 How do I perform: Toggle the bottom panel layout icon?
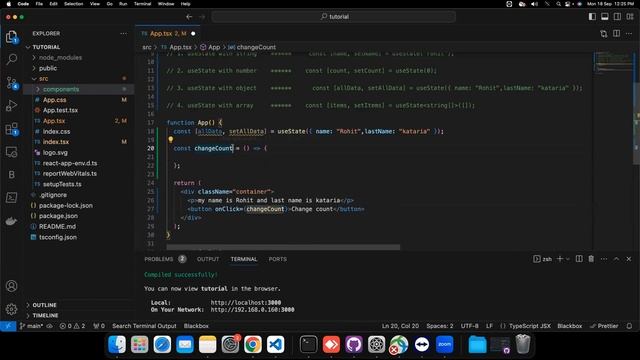[604, 17]
